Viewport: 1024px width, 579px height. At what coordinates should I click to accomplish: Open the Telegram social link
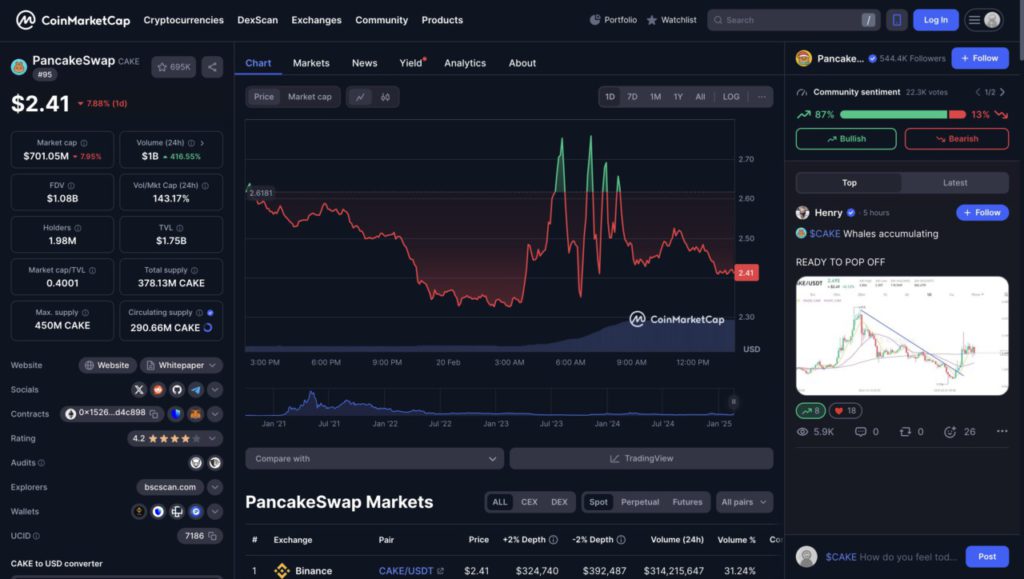click(196, 390)
